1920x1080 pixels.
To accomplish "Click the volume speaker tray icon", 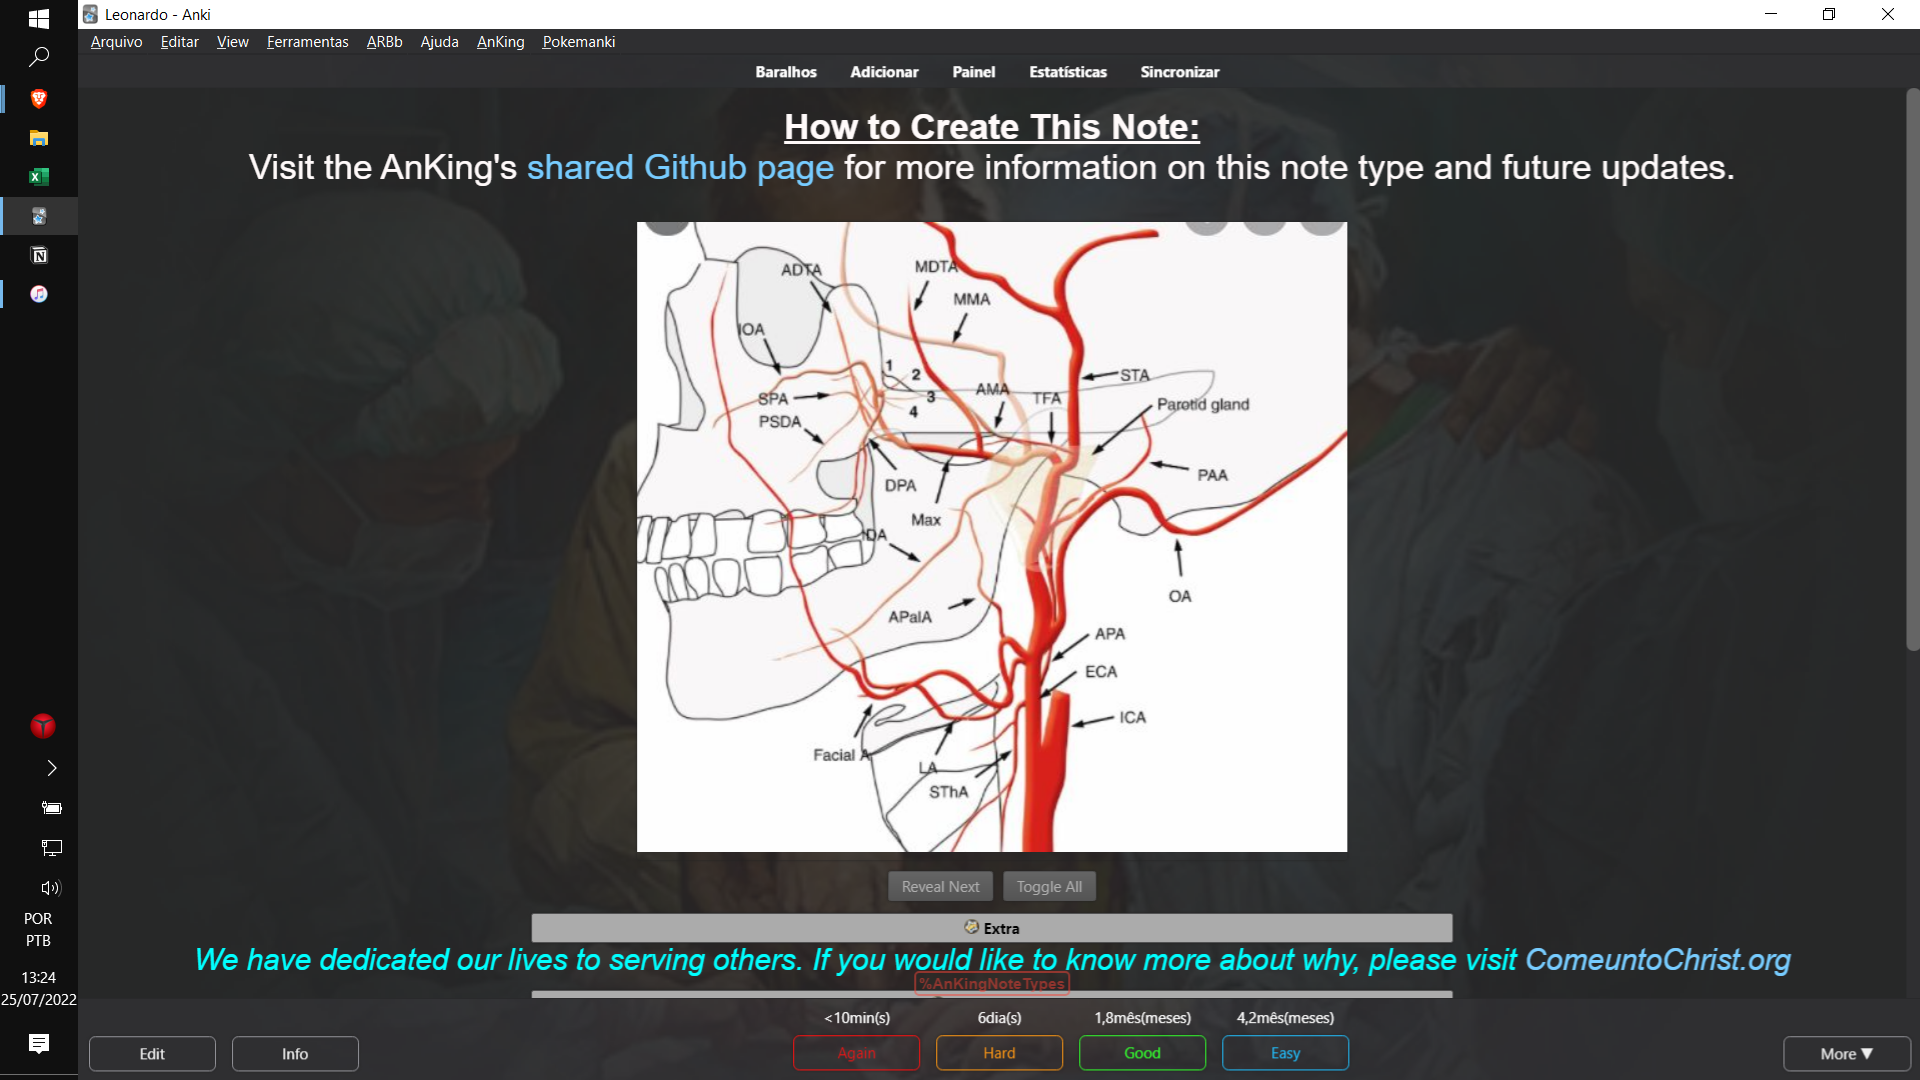I will (50, 888).
